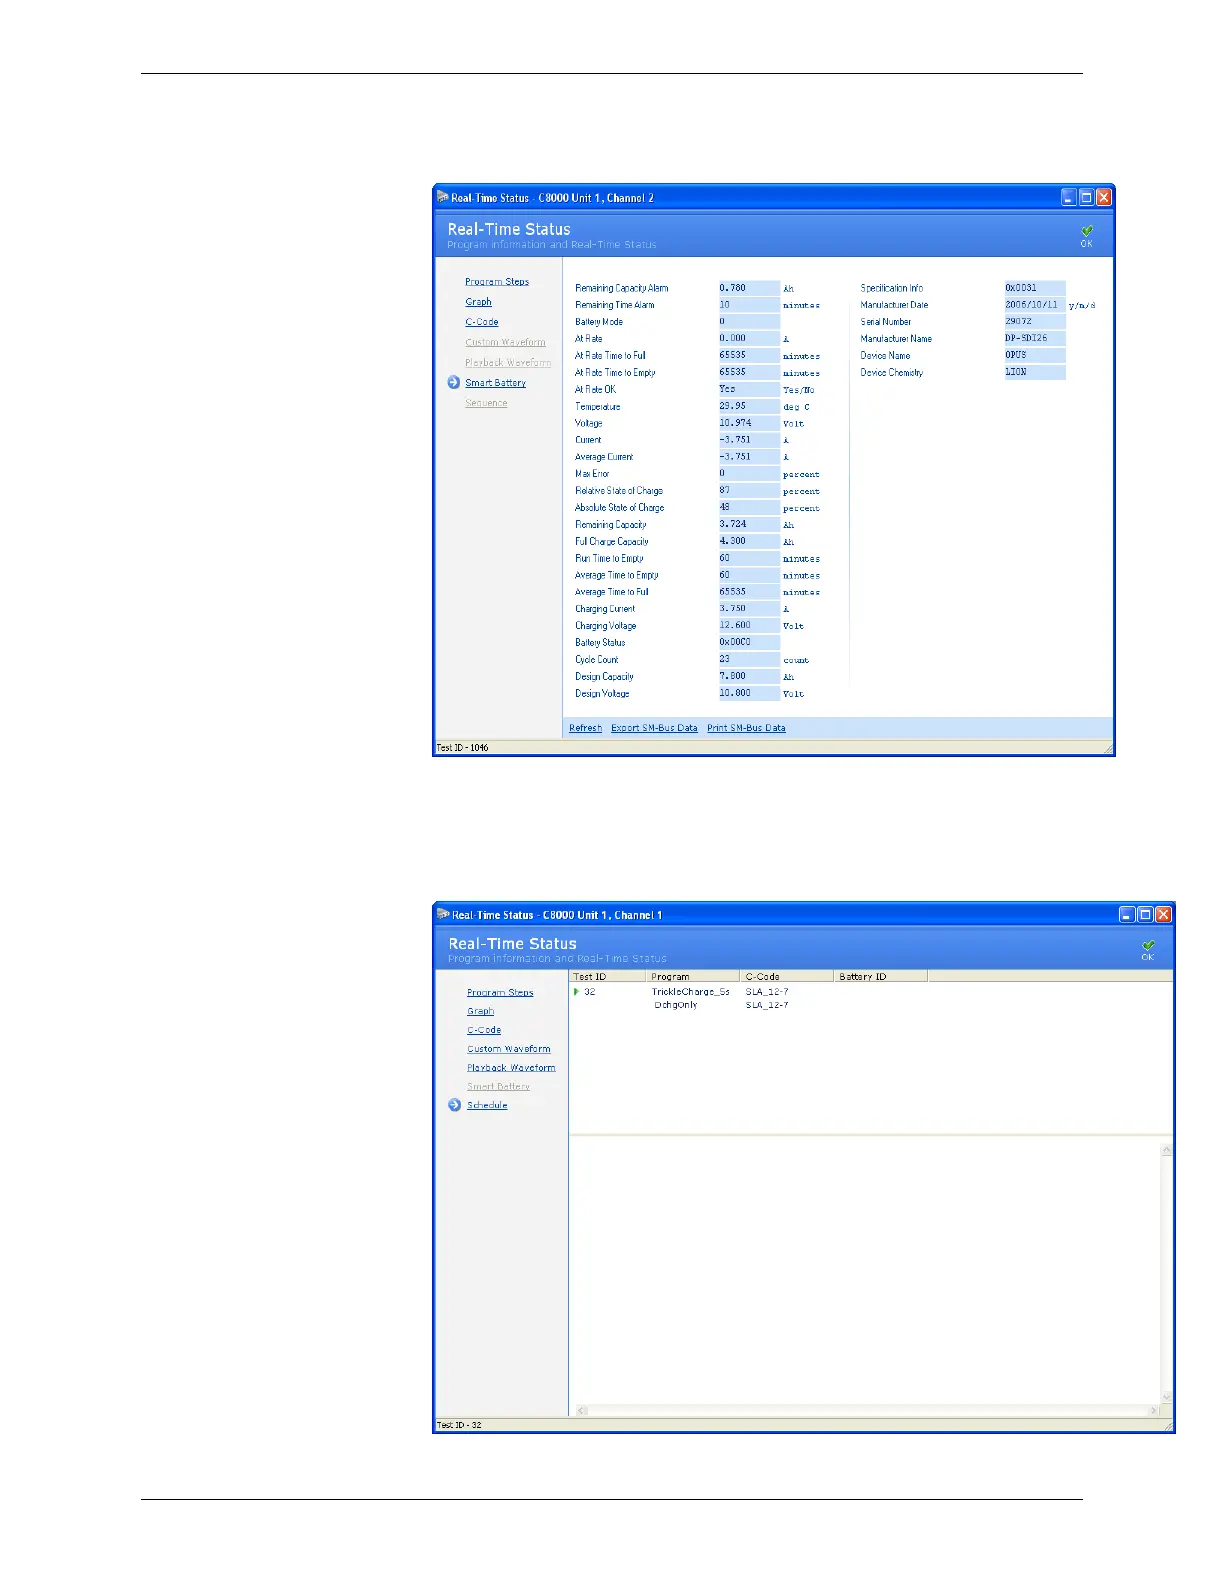
Task: Click the Voltage value 10.974
Action: click(x=749, y=423)
